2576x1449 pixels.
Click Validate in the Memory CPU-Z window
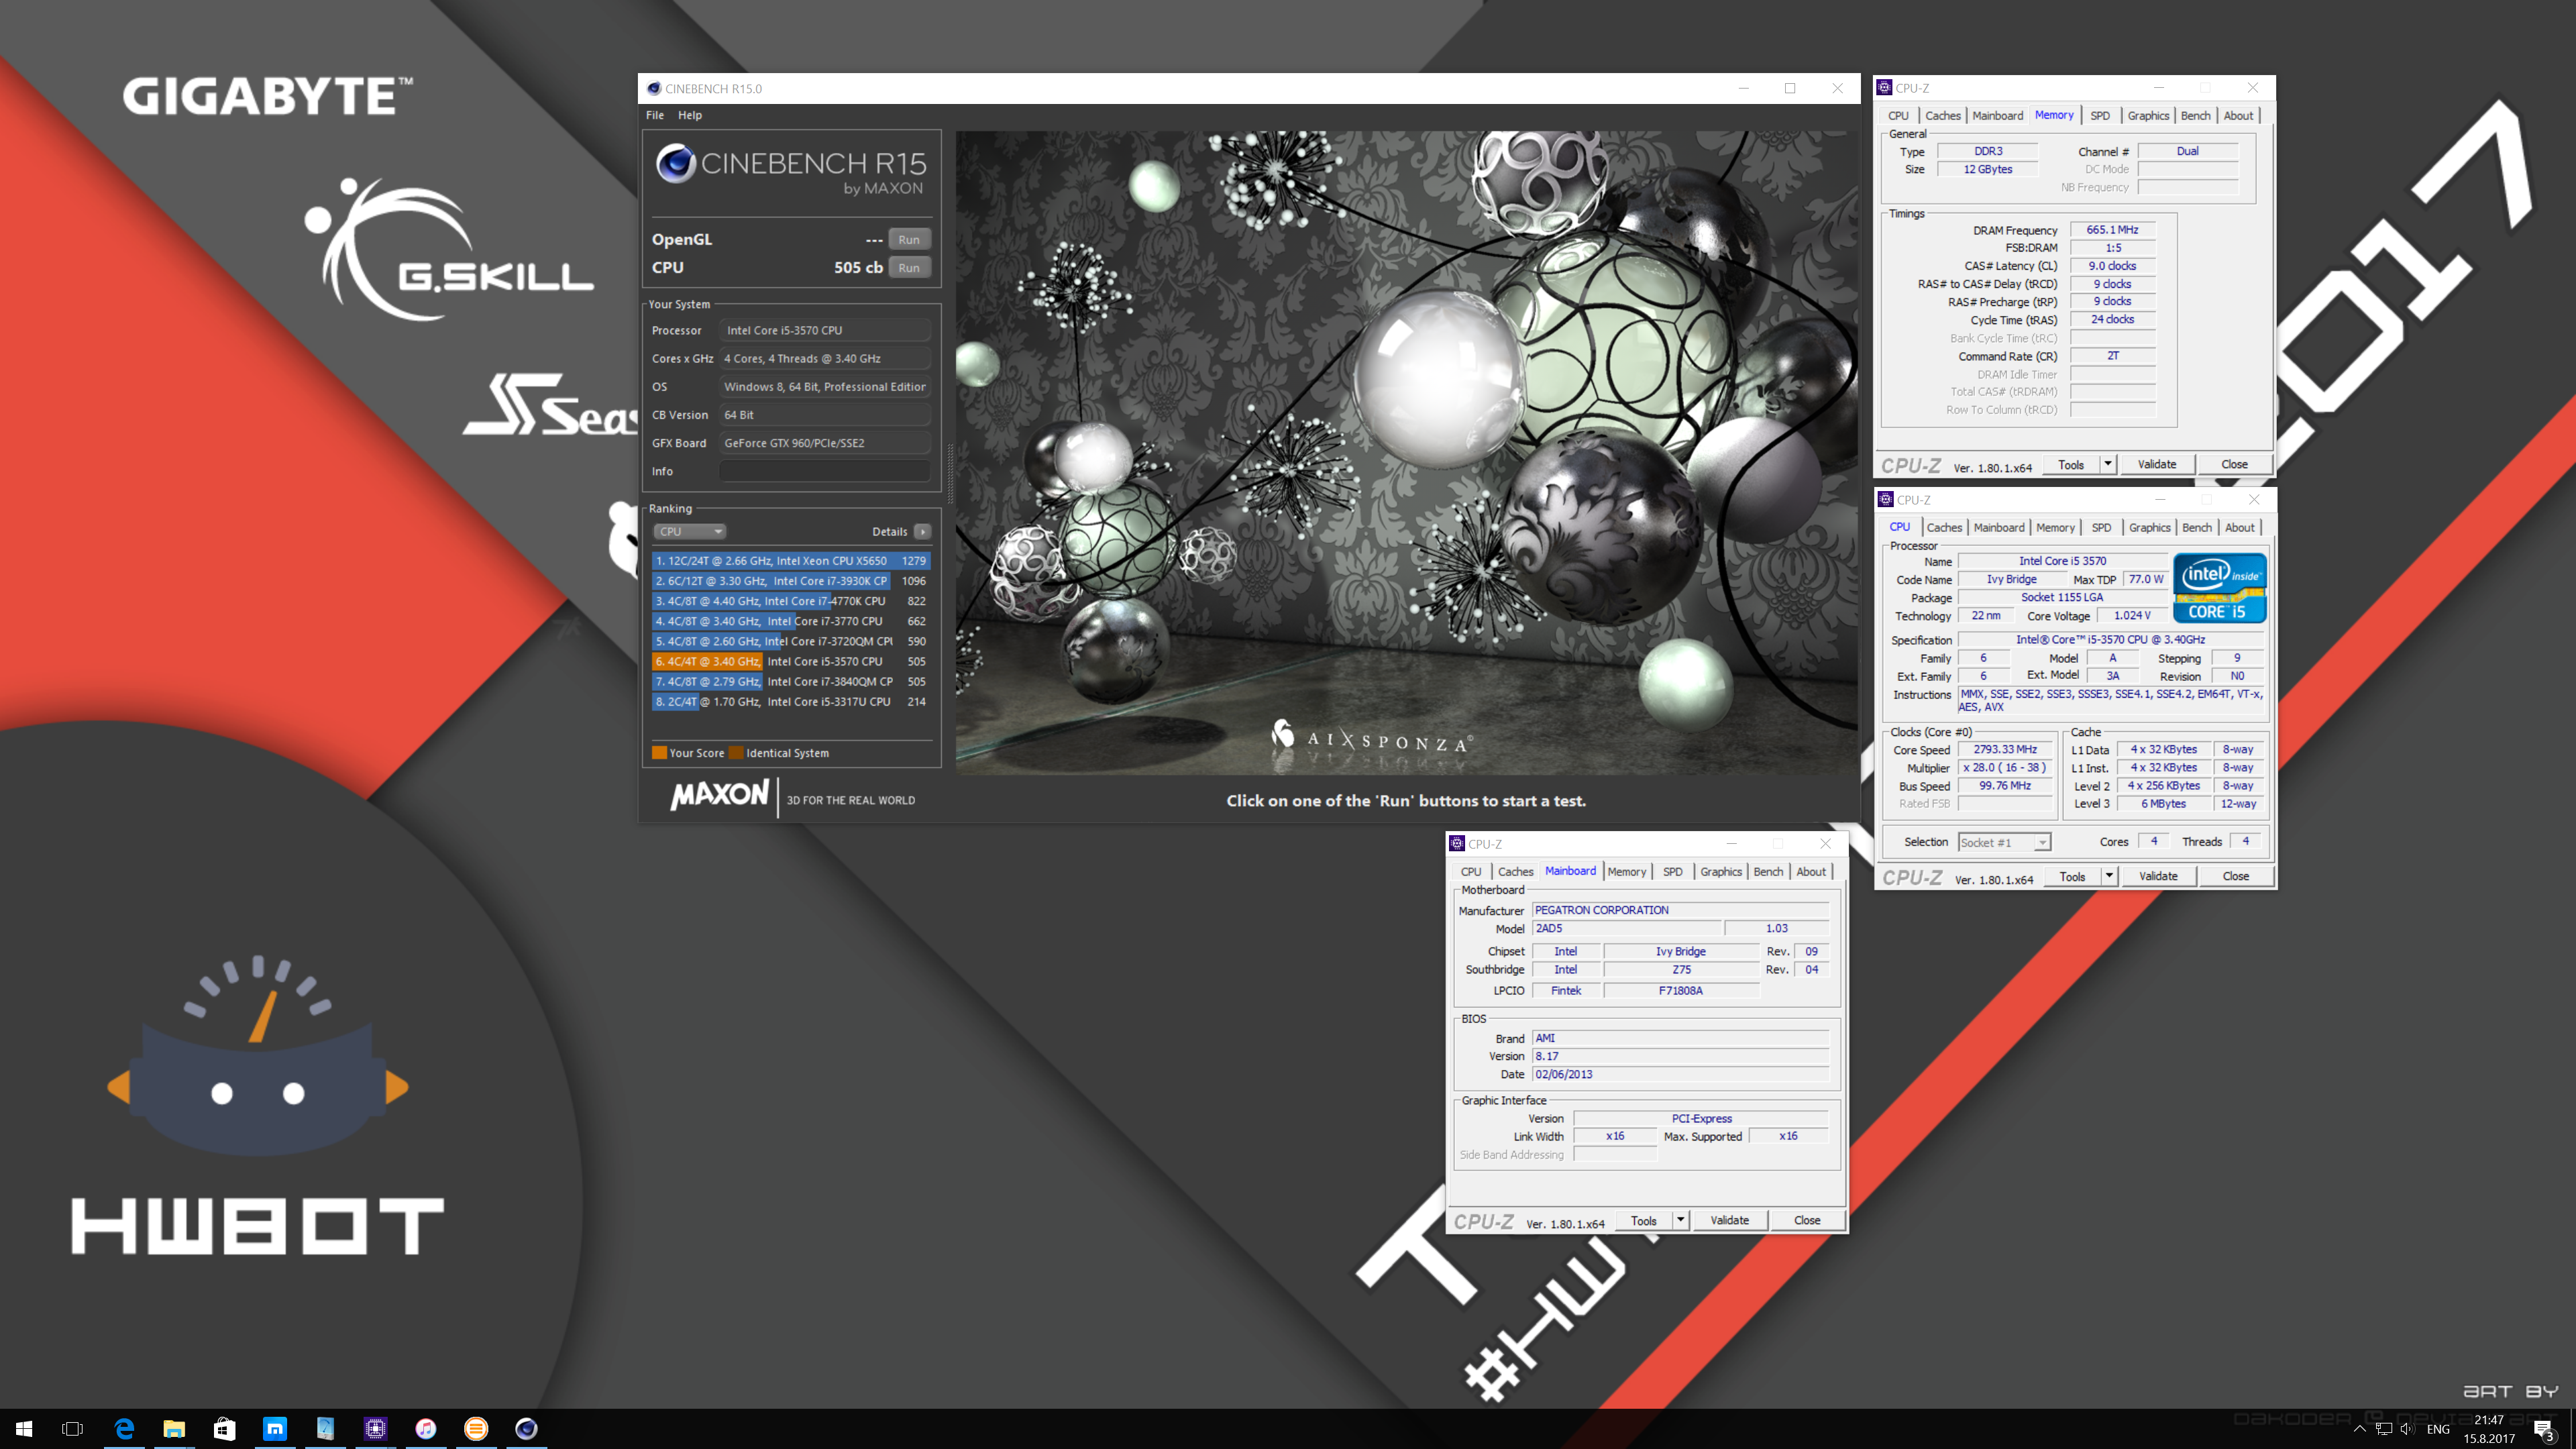point(2156,464)
